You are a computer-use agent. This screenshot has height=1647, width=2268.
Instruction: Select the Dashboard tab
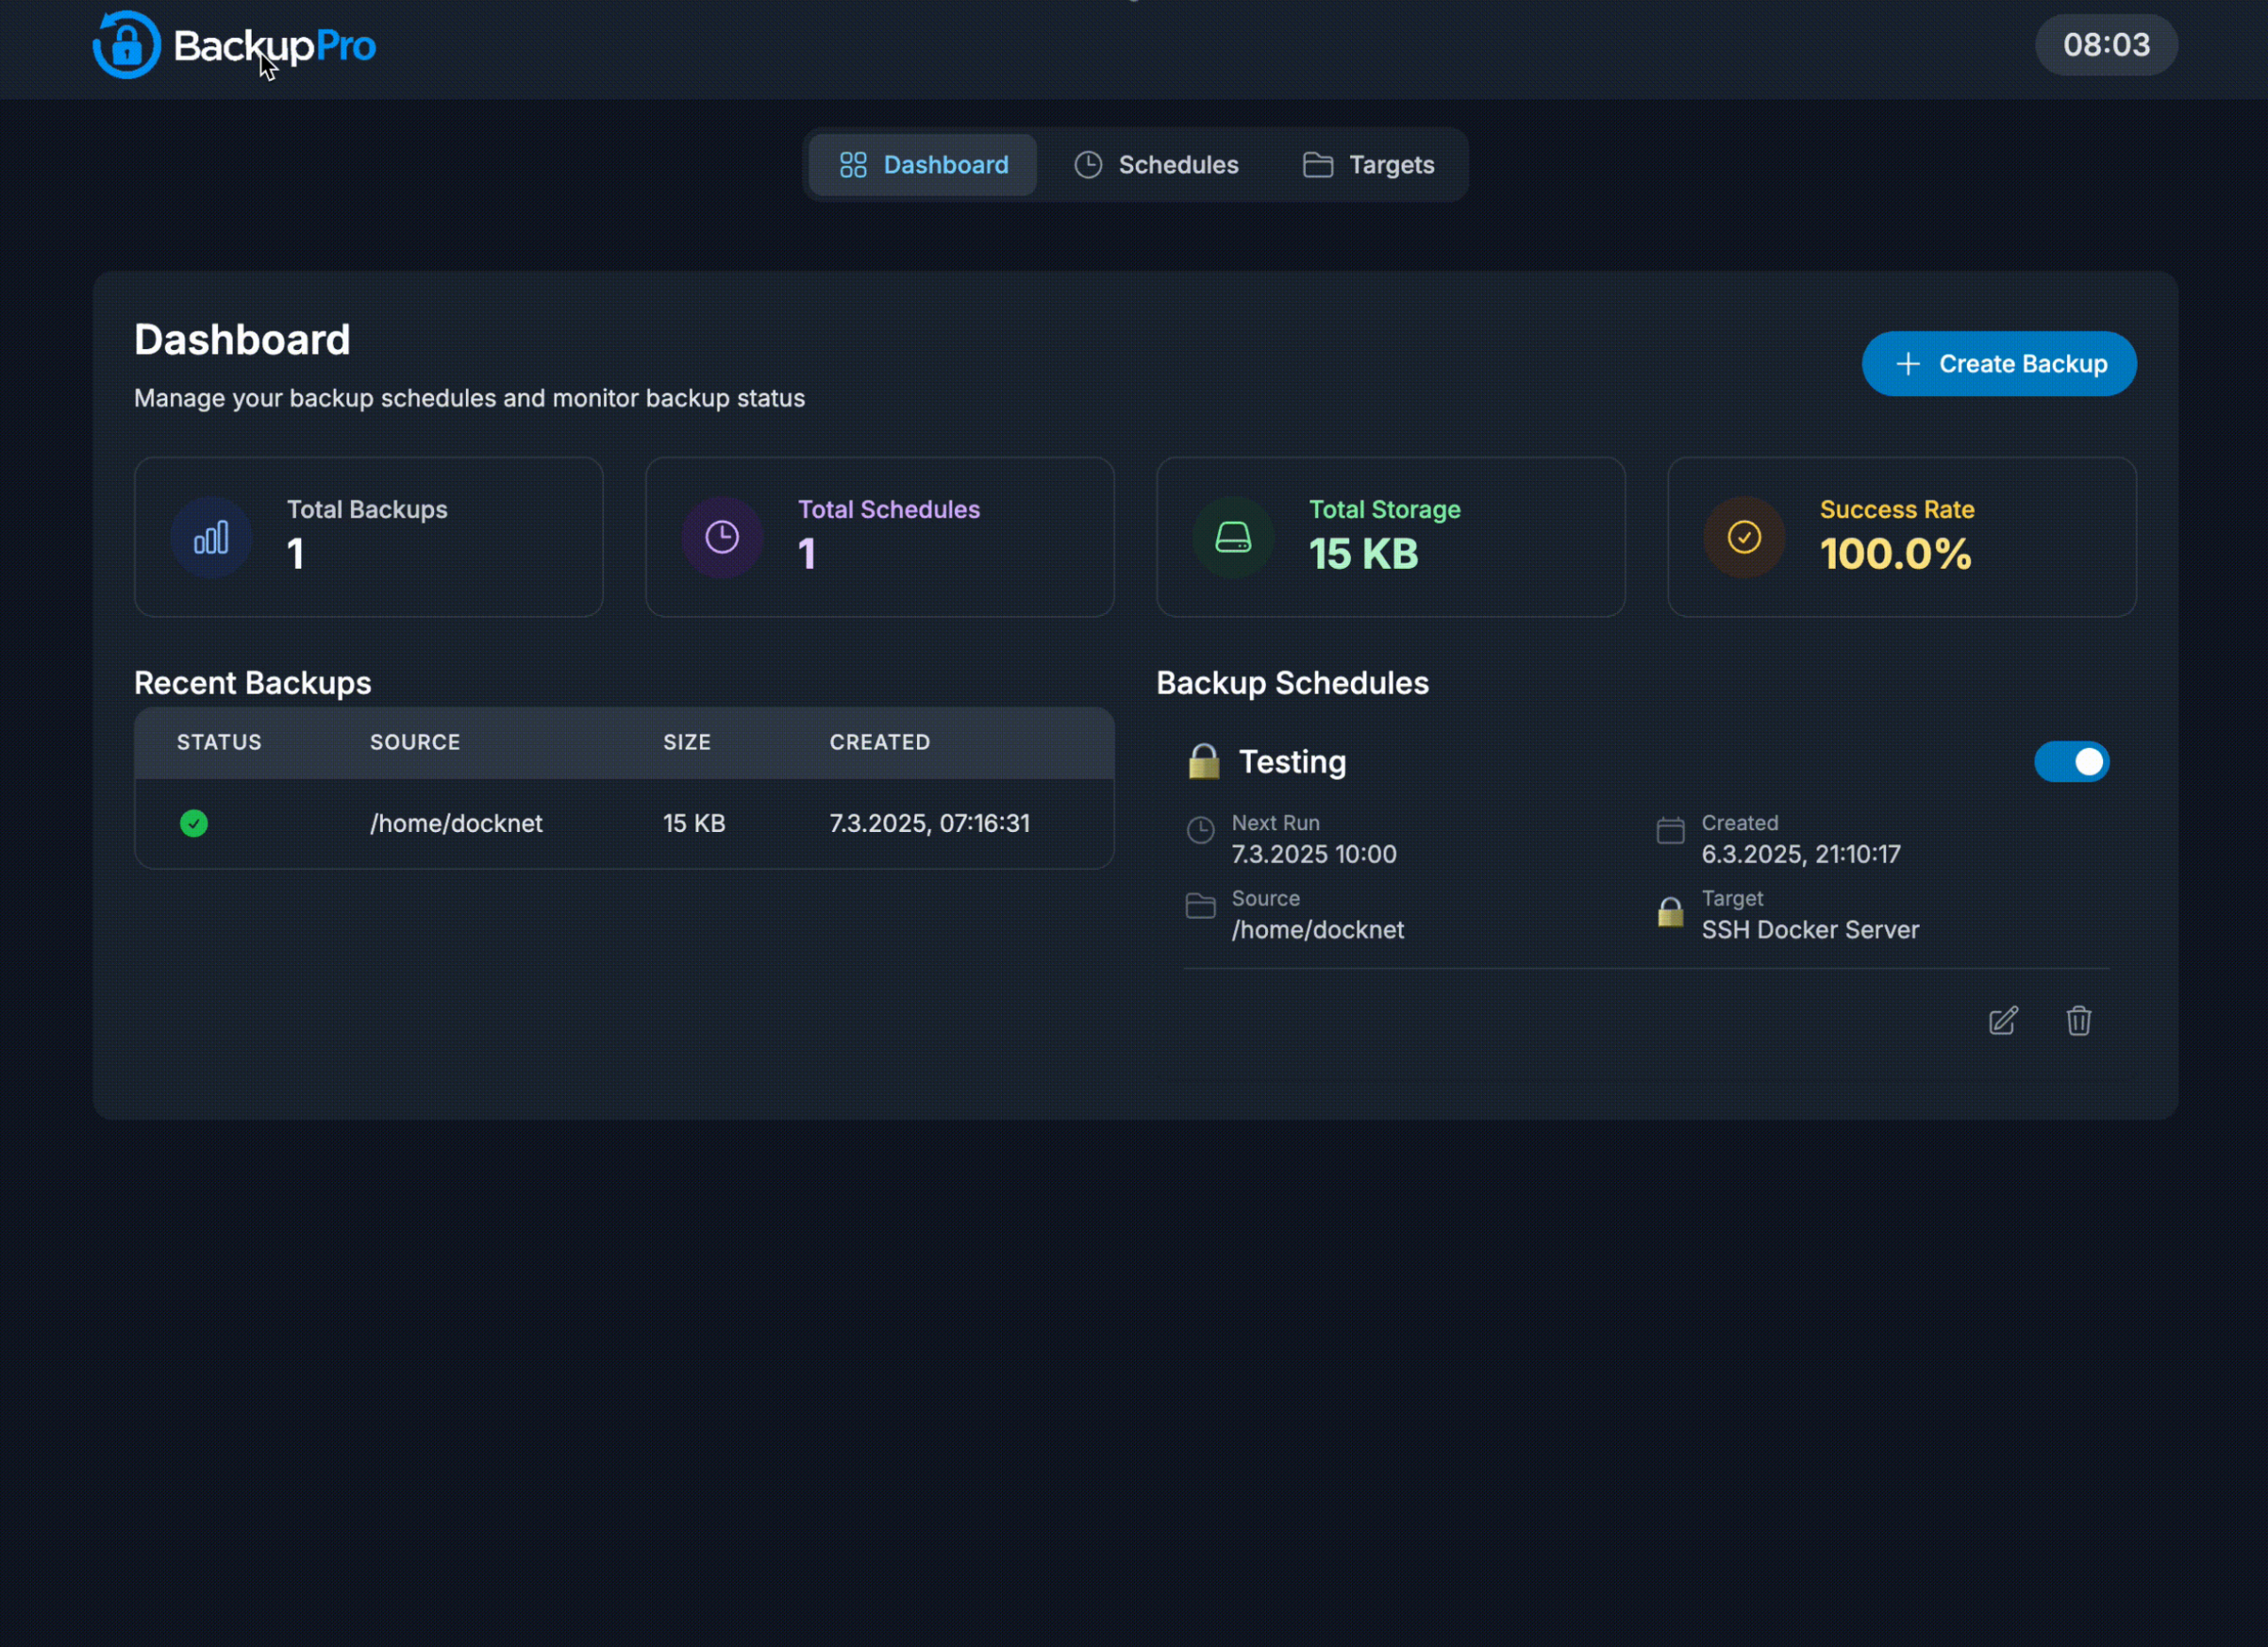(x=924, y=165)
